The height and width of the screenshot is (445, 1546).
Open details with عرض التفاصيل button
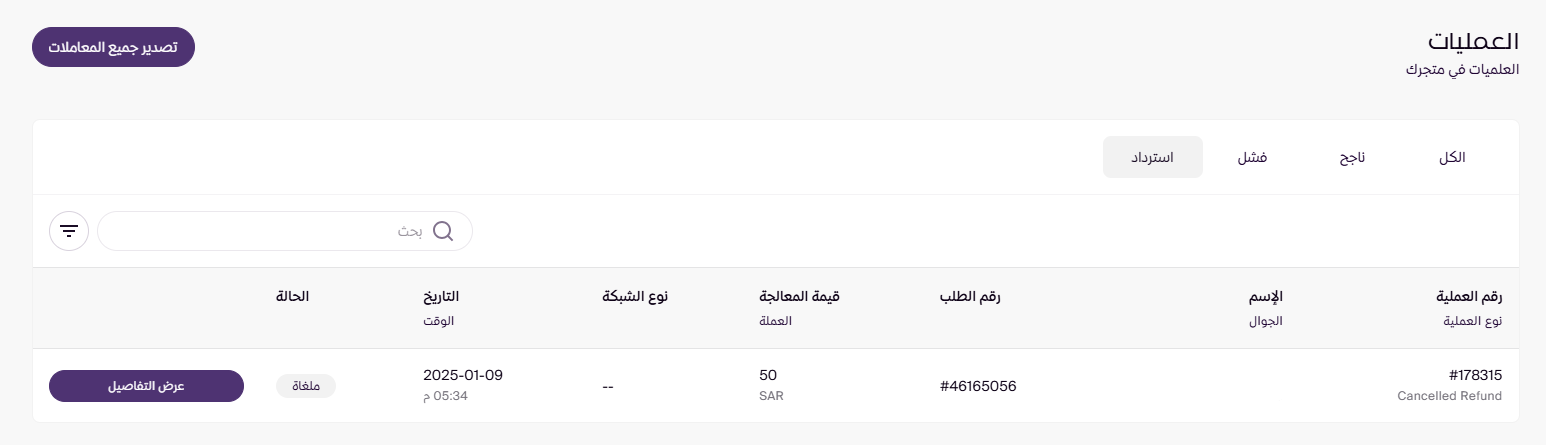tap(146, 386)
